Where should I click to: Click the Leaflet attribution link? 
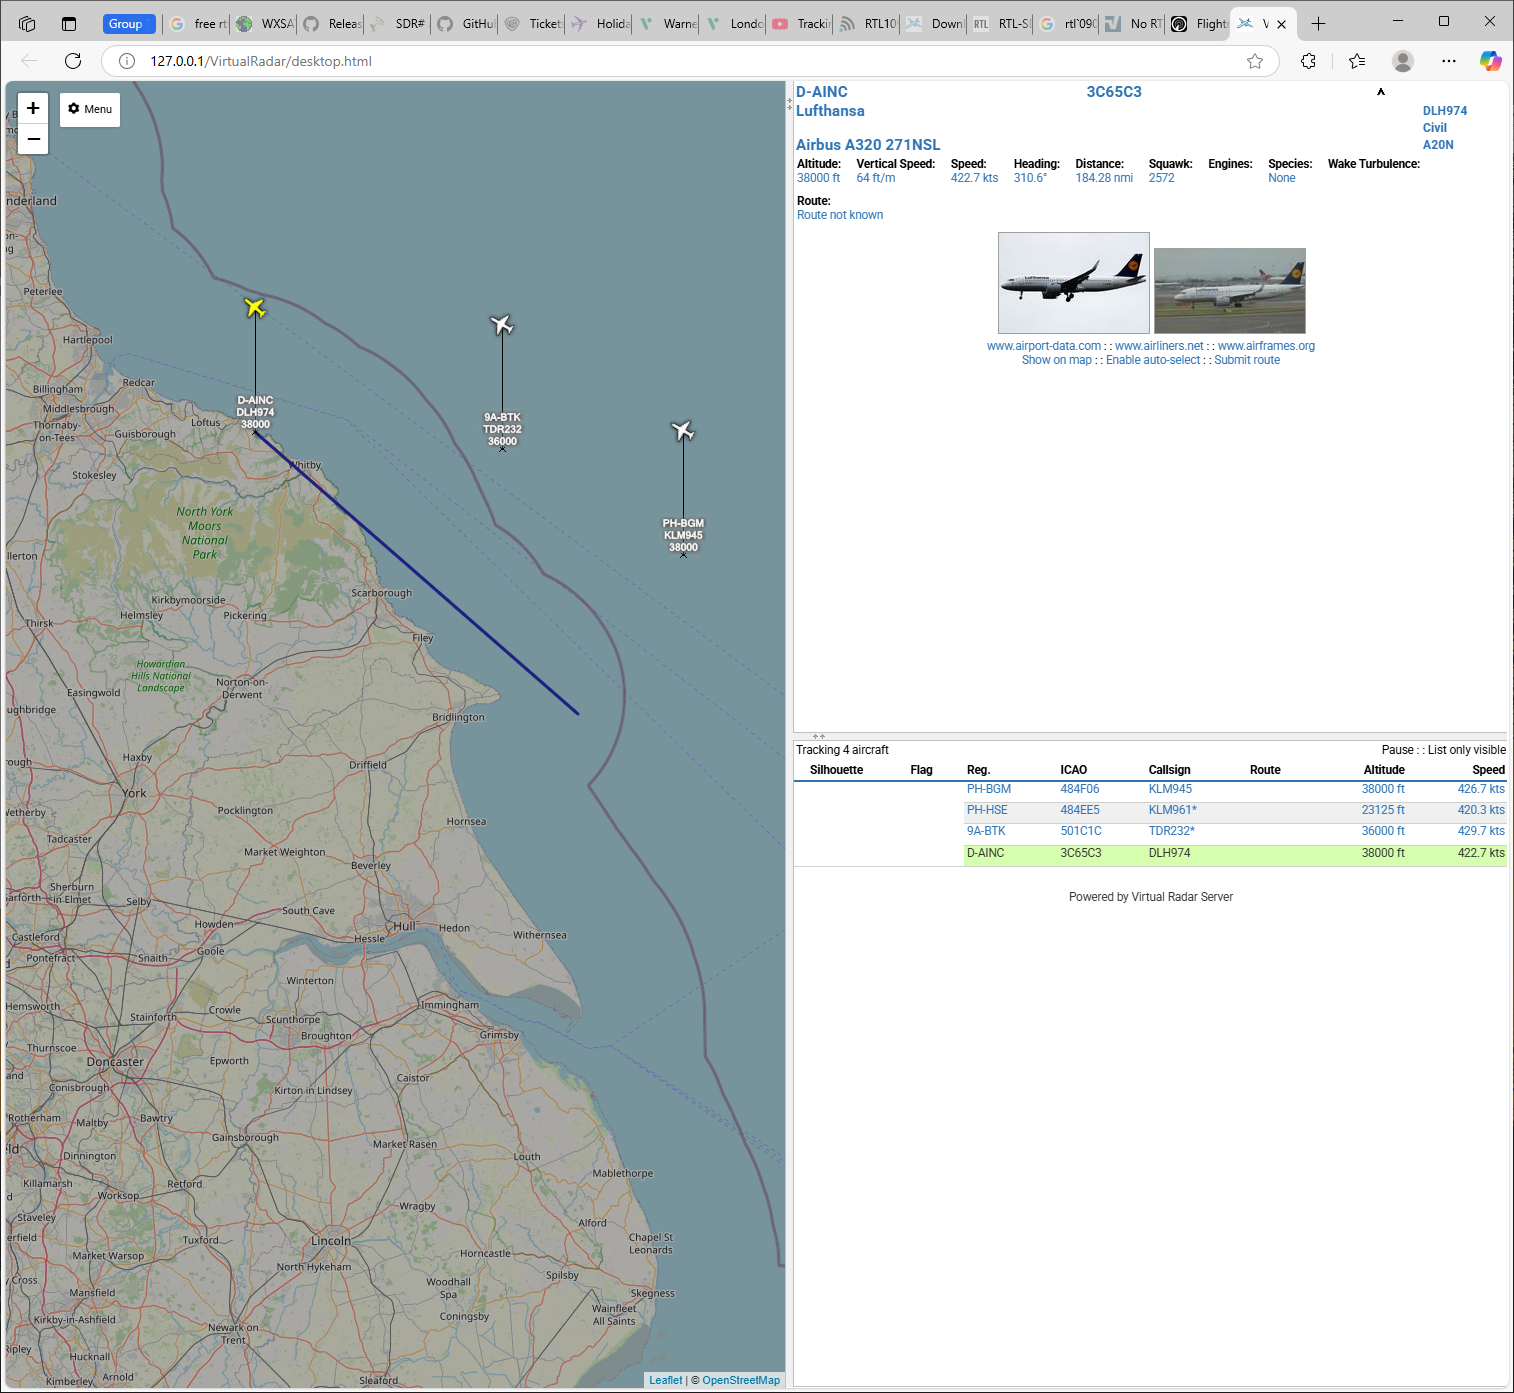coord(665,1380)
